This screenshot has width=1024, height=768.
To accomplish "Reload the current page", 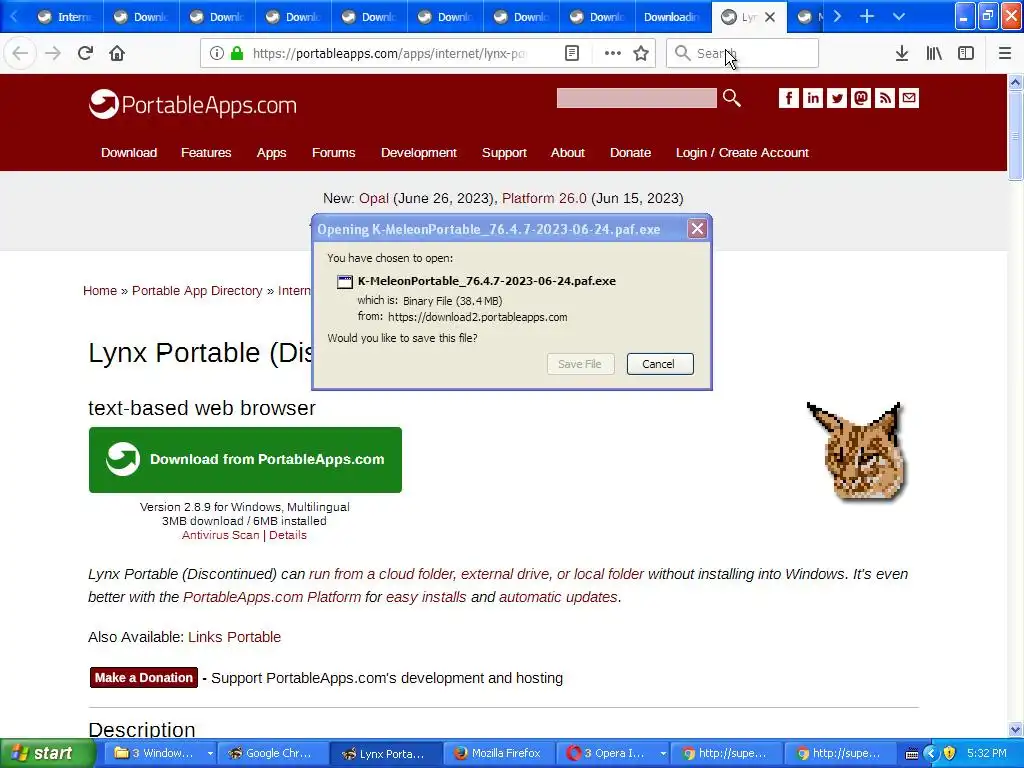I will pos(85,53).
